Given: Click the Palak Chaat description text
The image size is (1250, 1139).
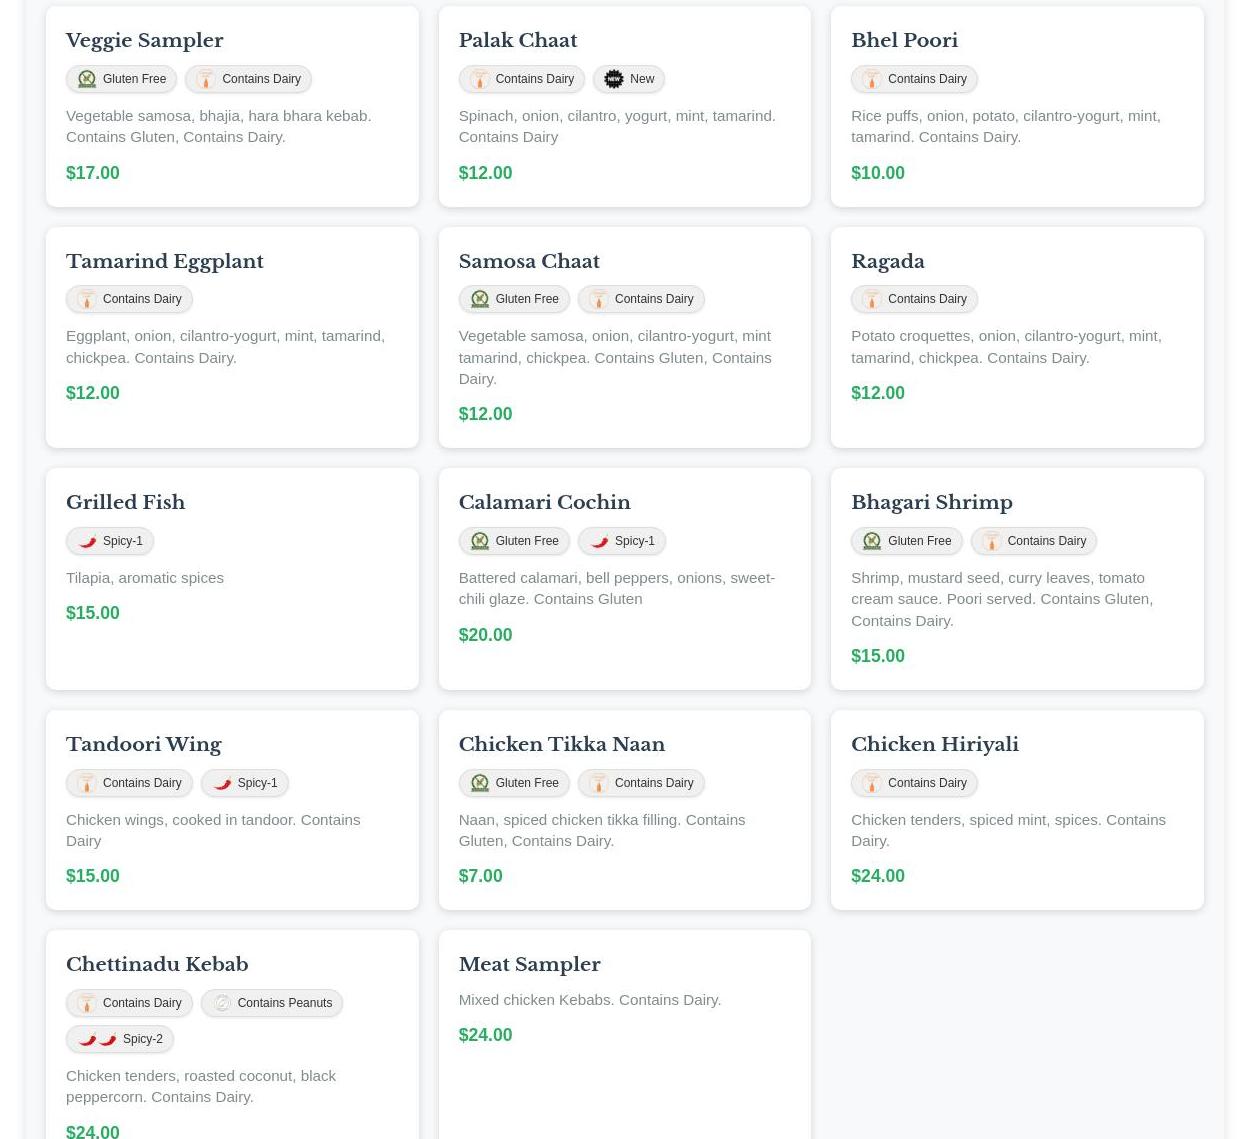Looking at the screenshot, I should (x=616, y=126).
